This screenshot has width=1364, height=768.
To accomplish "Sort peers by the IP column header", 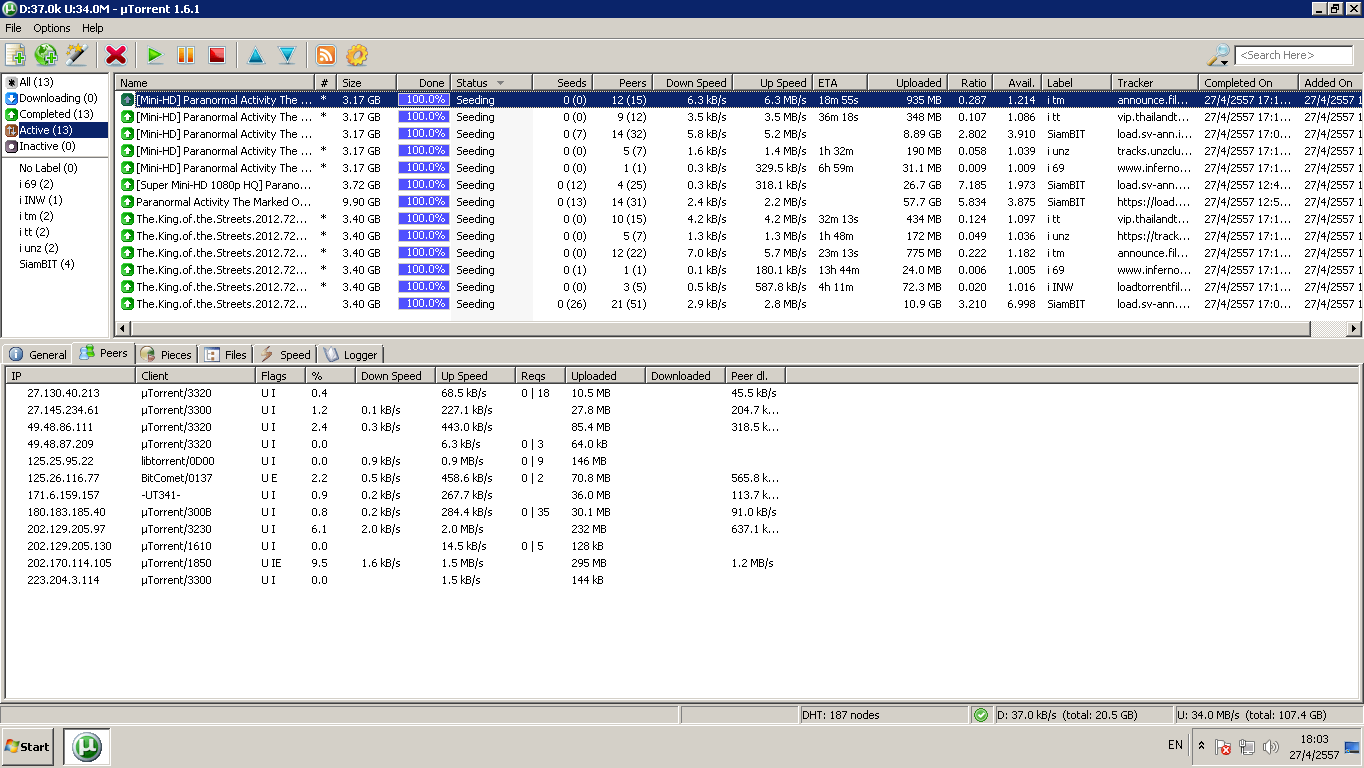I will [71, 376].
